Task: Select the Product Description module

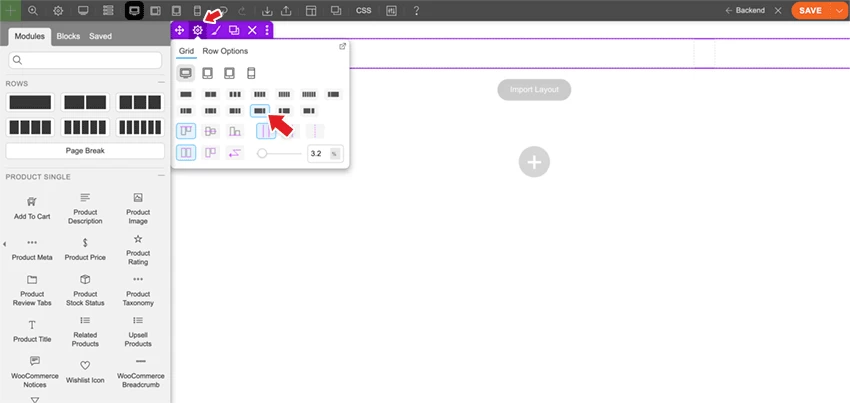Action: 85,208
